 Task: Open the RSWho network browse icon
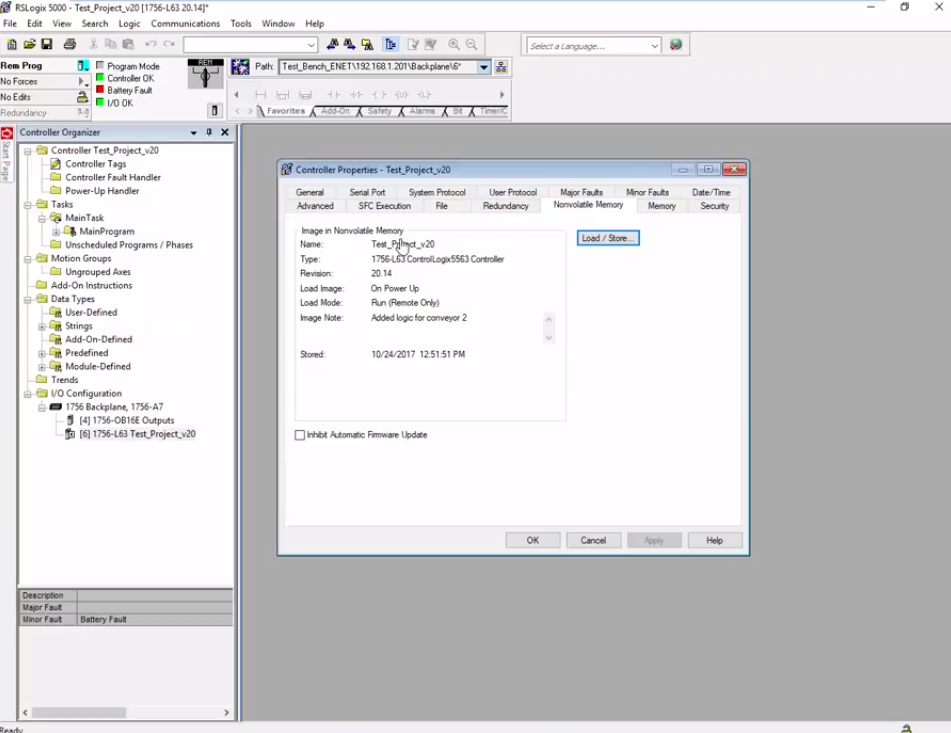[x=501, y=67]
